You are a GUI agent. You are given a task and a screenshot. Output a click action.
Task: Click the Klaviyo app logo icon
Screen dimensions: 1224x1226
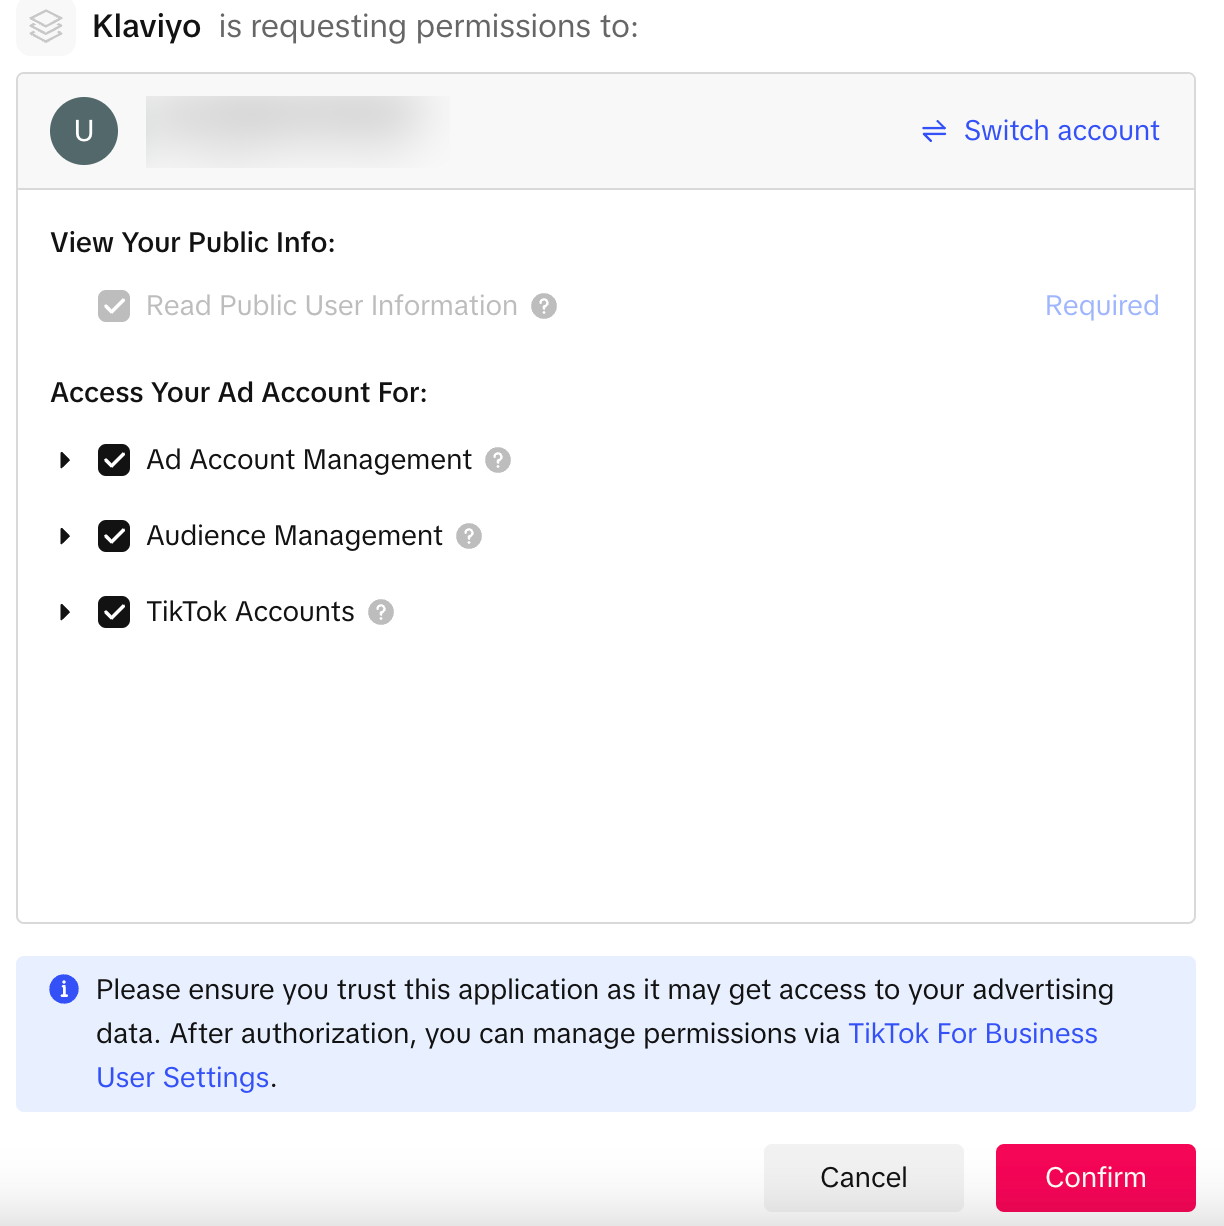[46, 26]
